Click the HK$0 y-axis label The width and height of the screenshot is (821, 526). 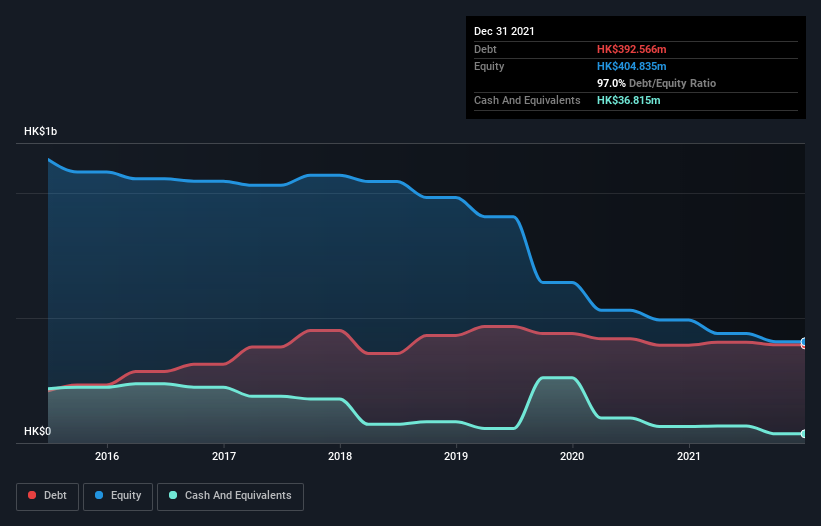coord(37,431)
